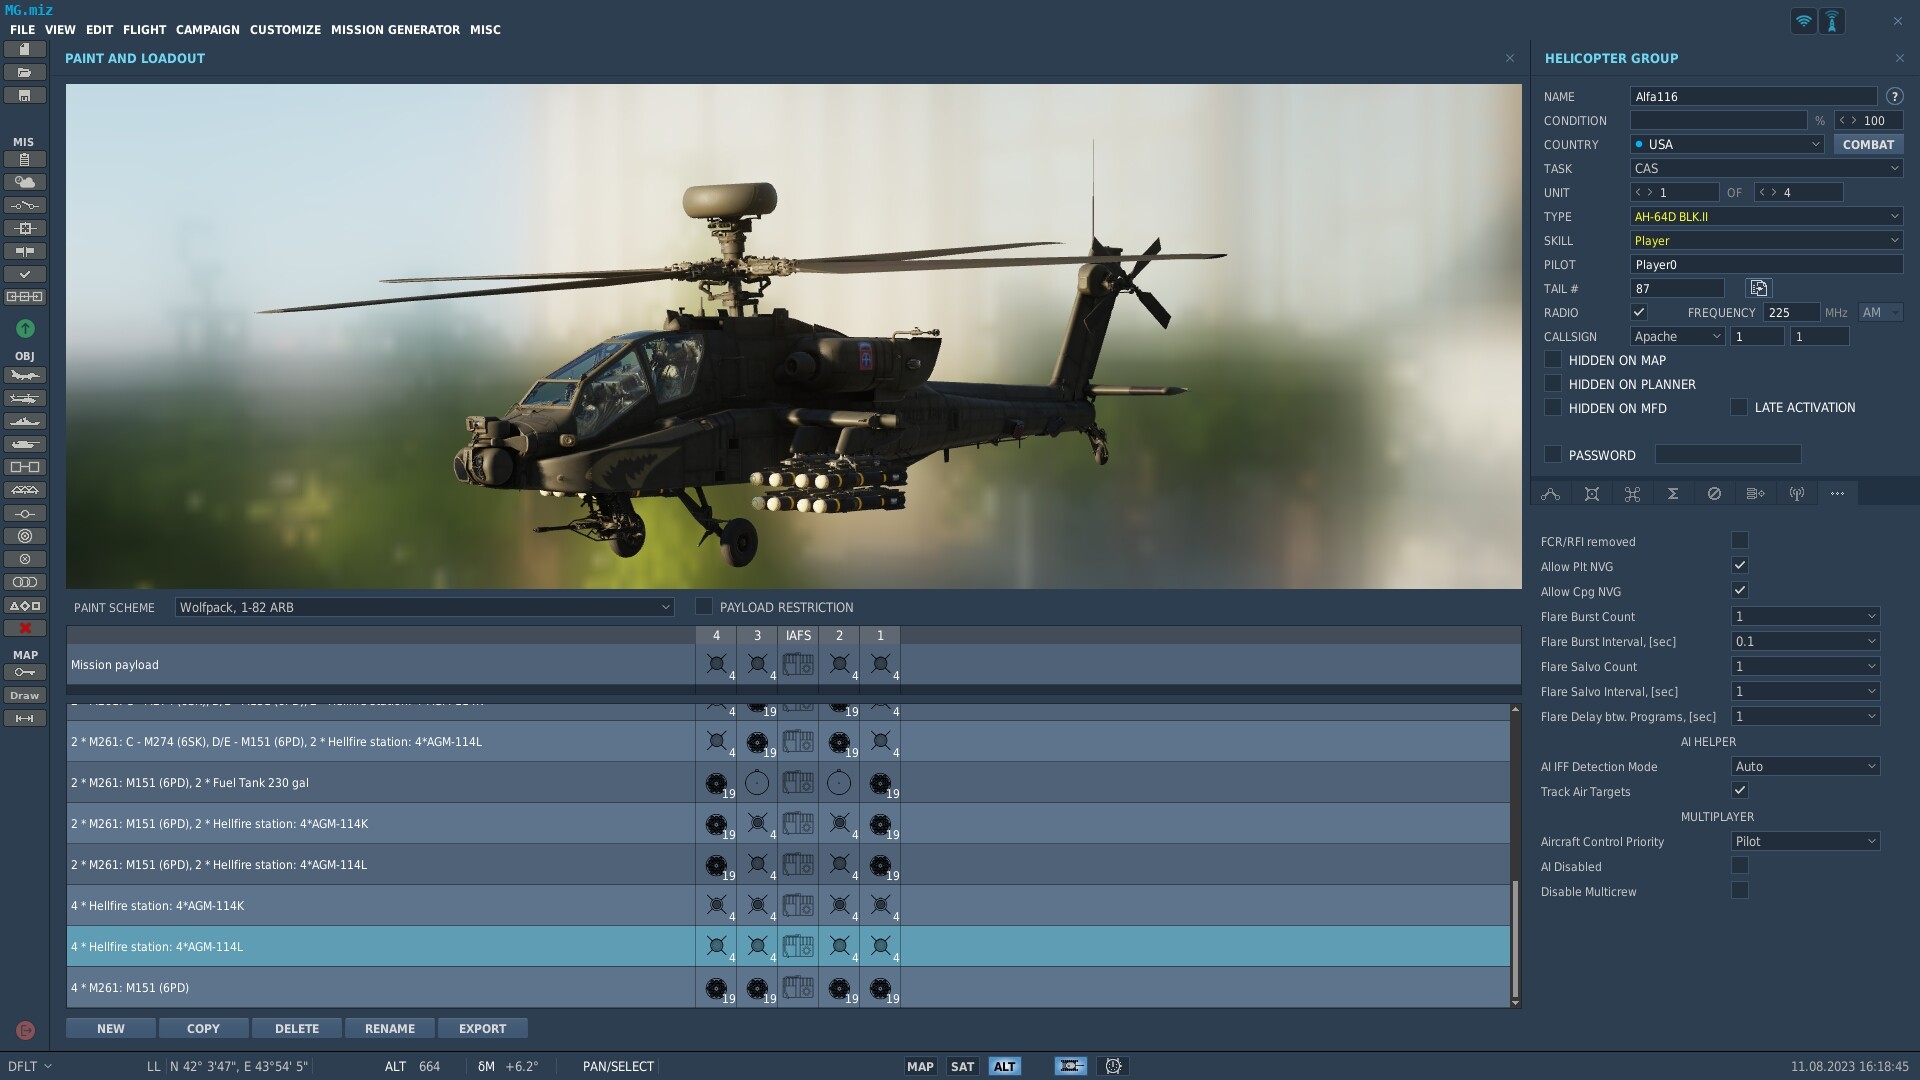
Task: Click the EXPORT payload button
Action: [x=482, y=1028]
